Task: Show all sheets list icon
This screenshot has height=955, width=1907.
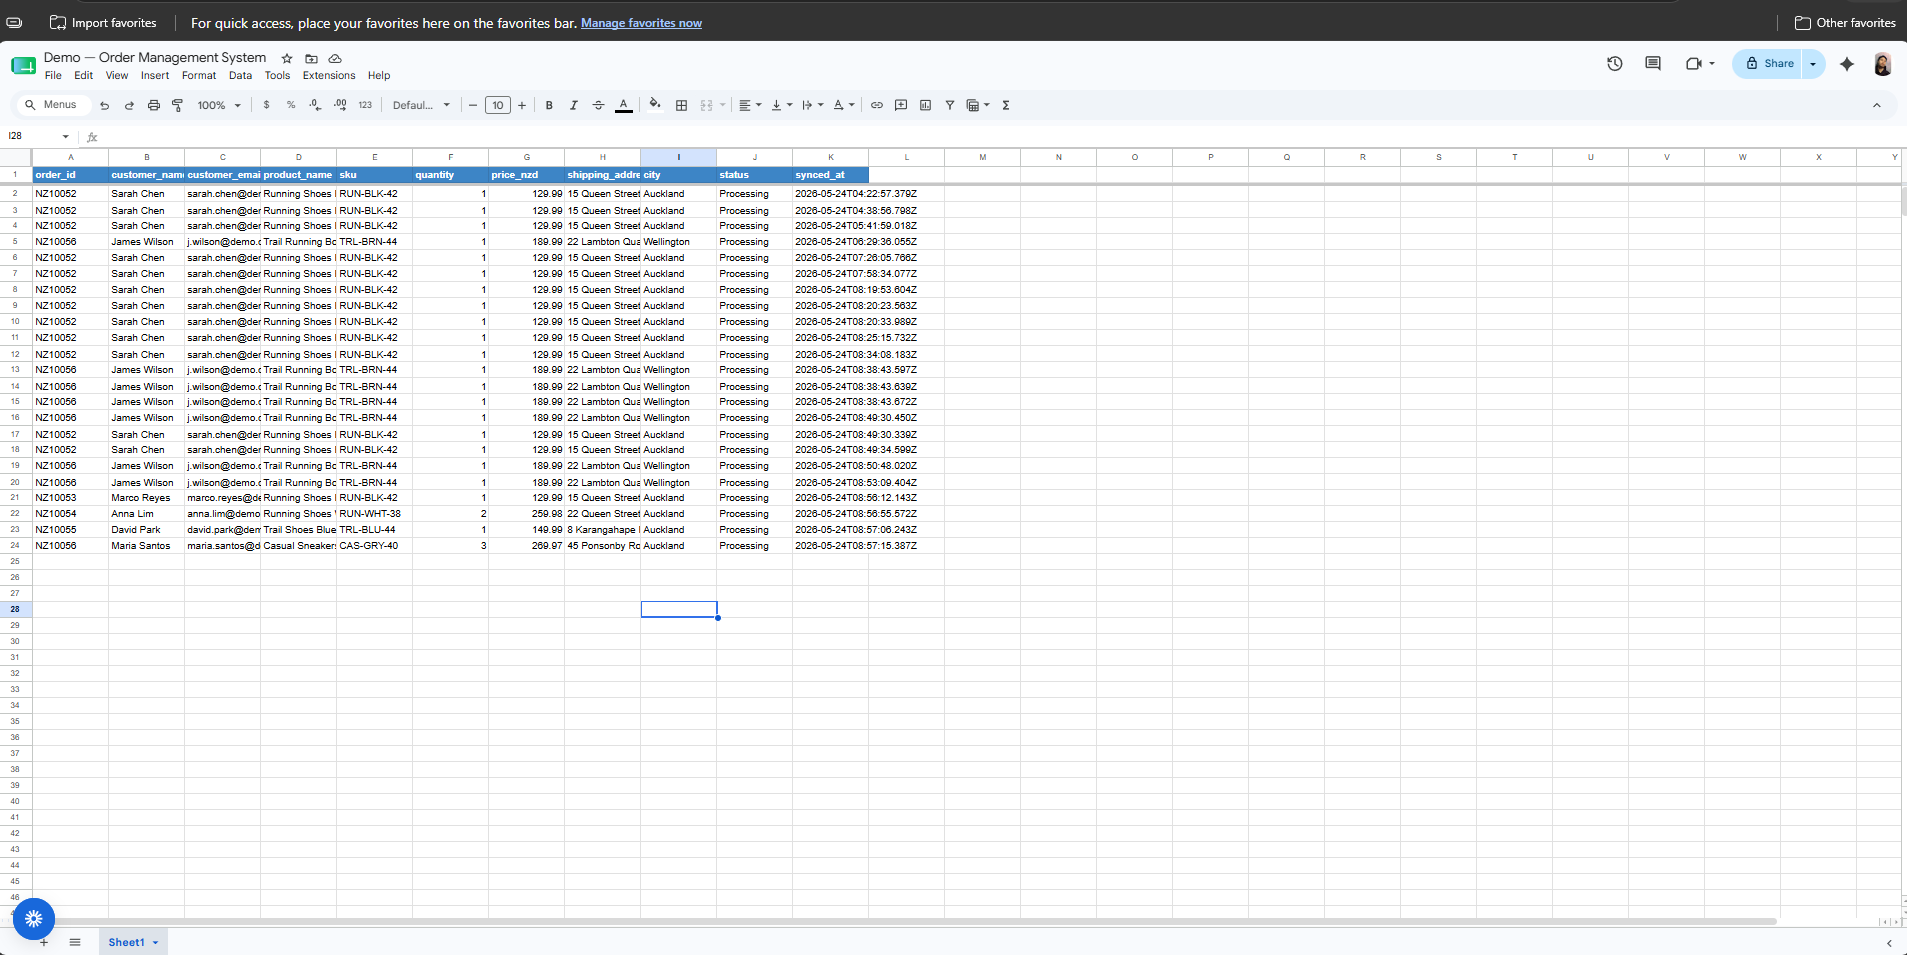Action: 75,942
